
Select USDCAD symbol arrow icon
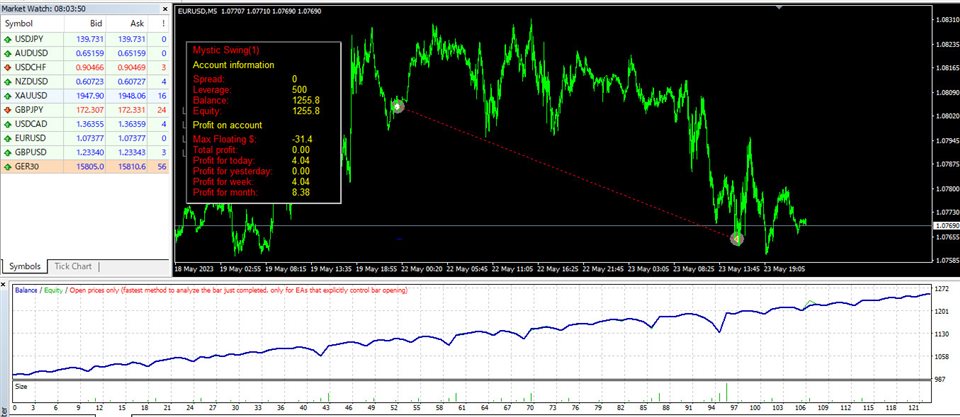[7, 124]
